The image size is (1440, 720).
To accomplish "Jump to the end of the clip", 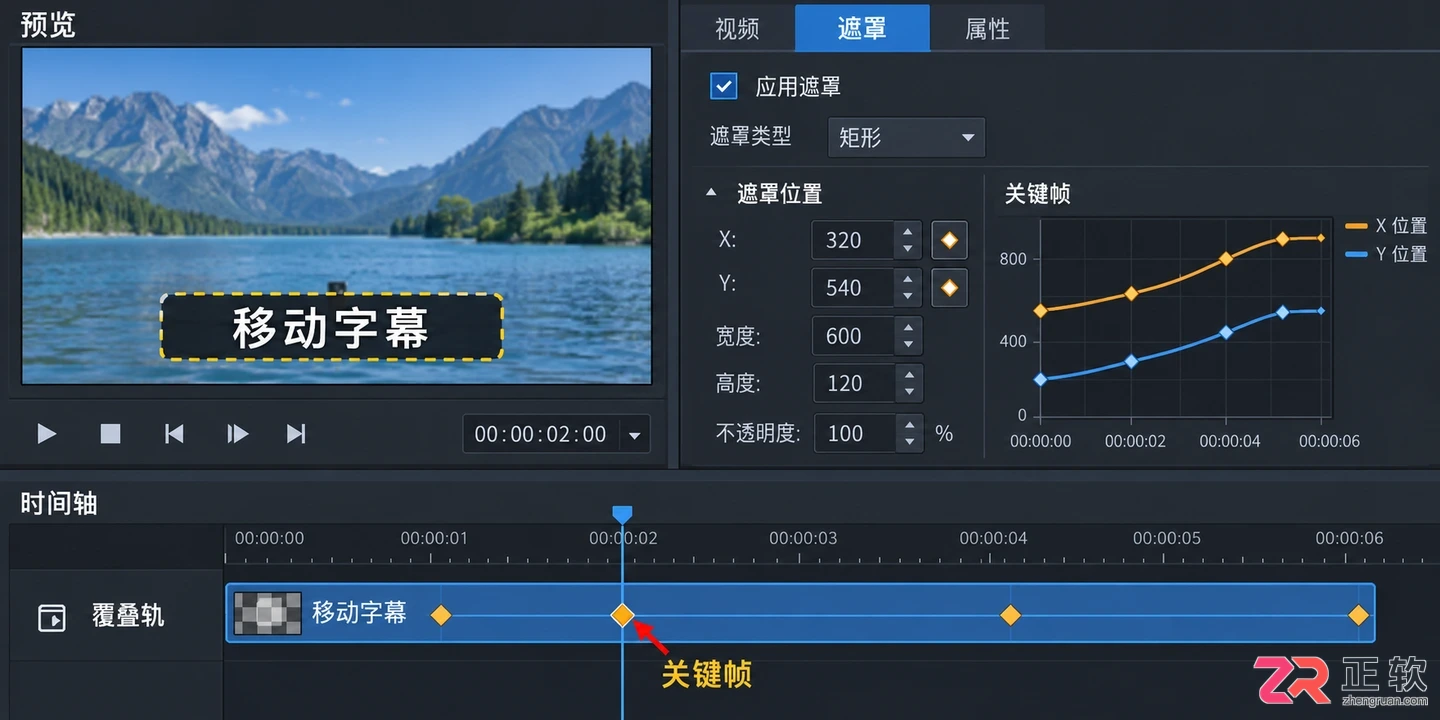I will pos(296,433).
